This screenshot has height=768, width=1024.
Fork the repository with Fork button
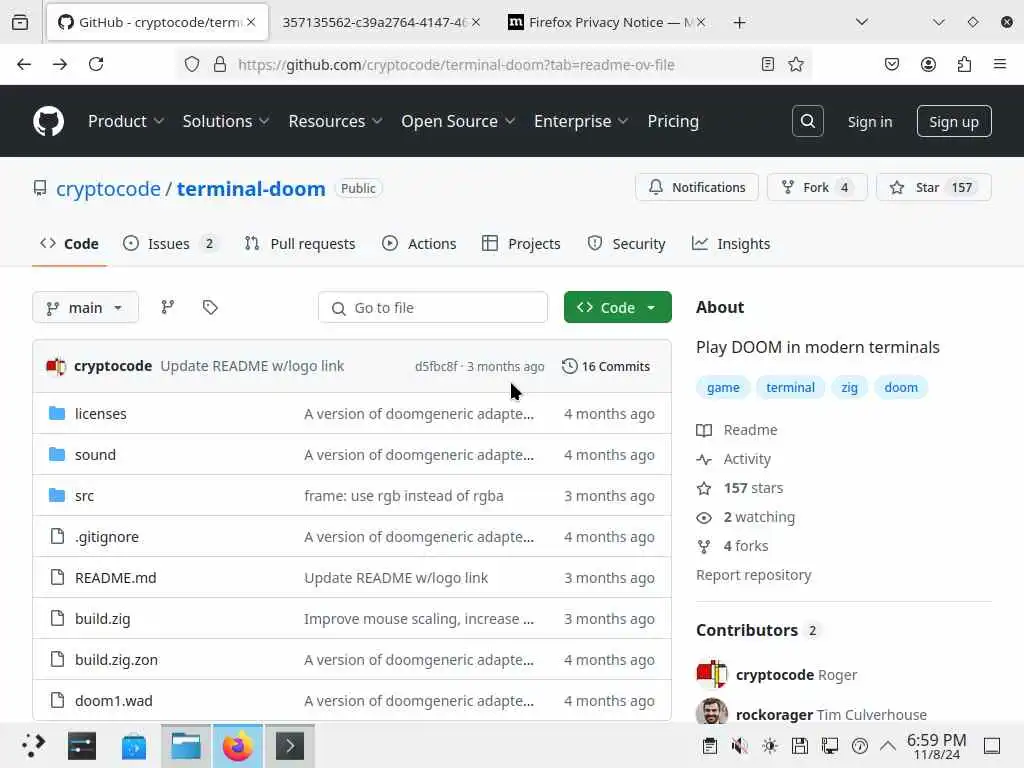817,187
